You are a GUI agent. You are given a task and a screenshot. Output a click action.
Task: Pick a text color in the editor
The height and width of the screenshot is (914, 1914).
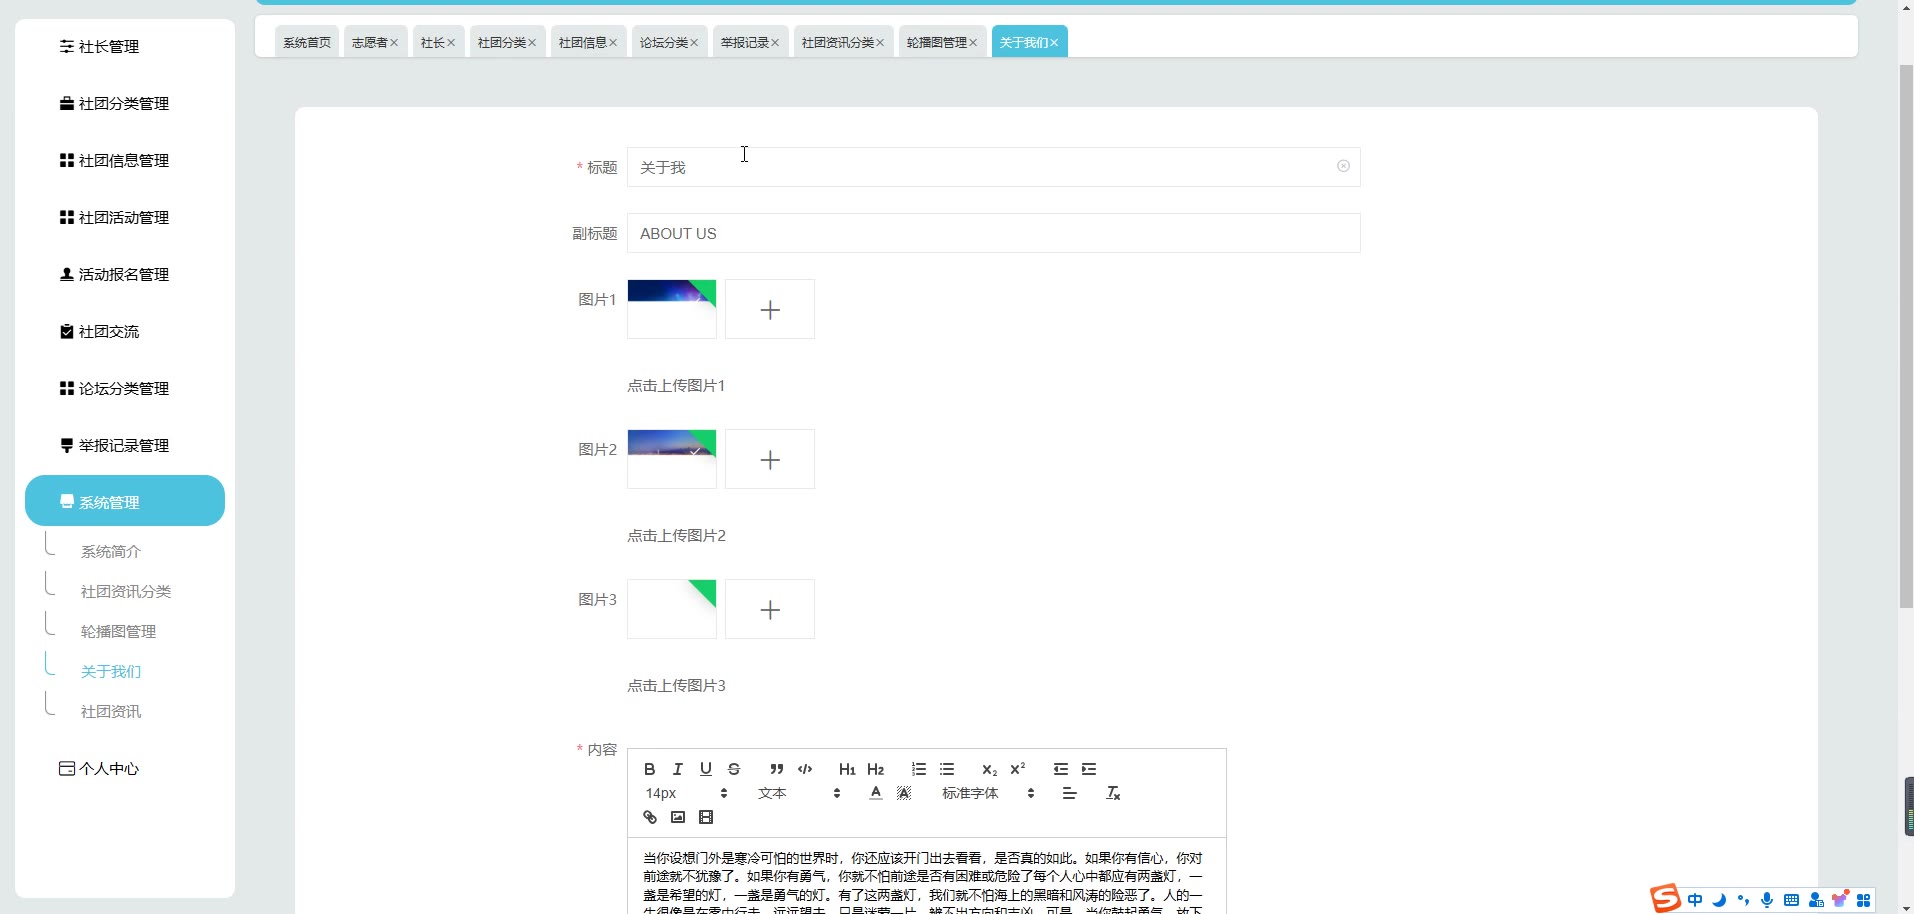point(876,793)
